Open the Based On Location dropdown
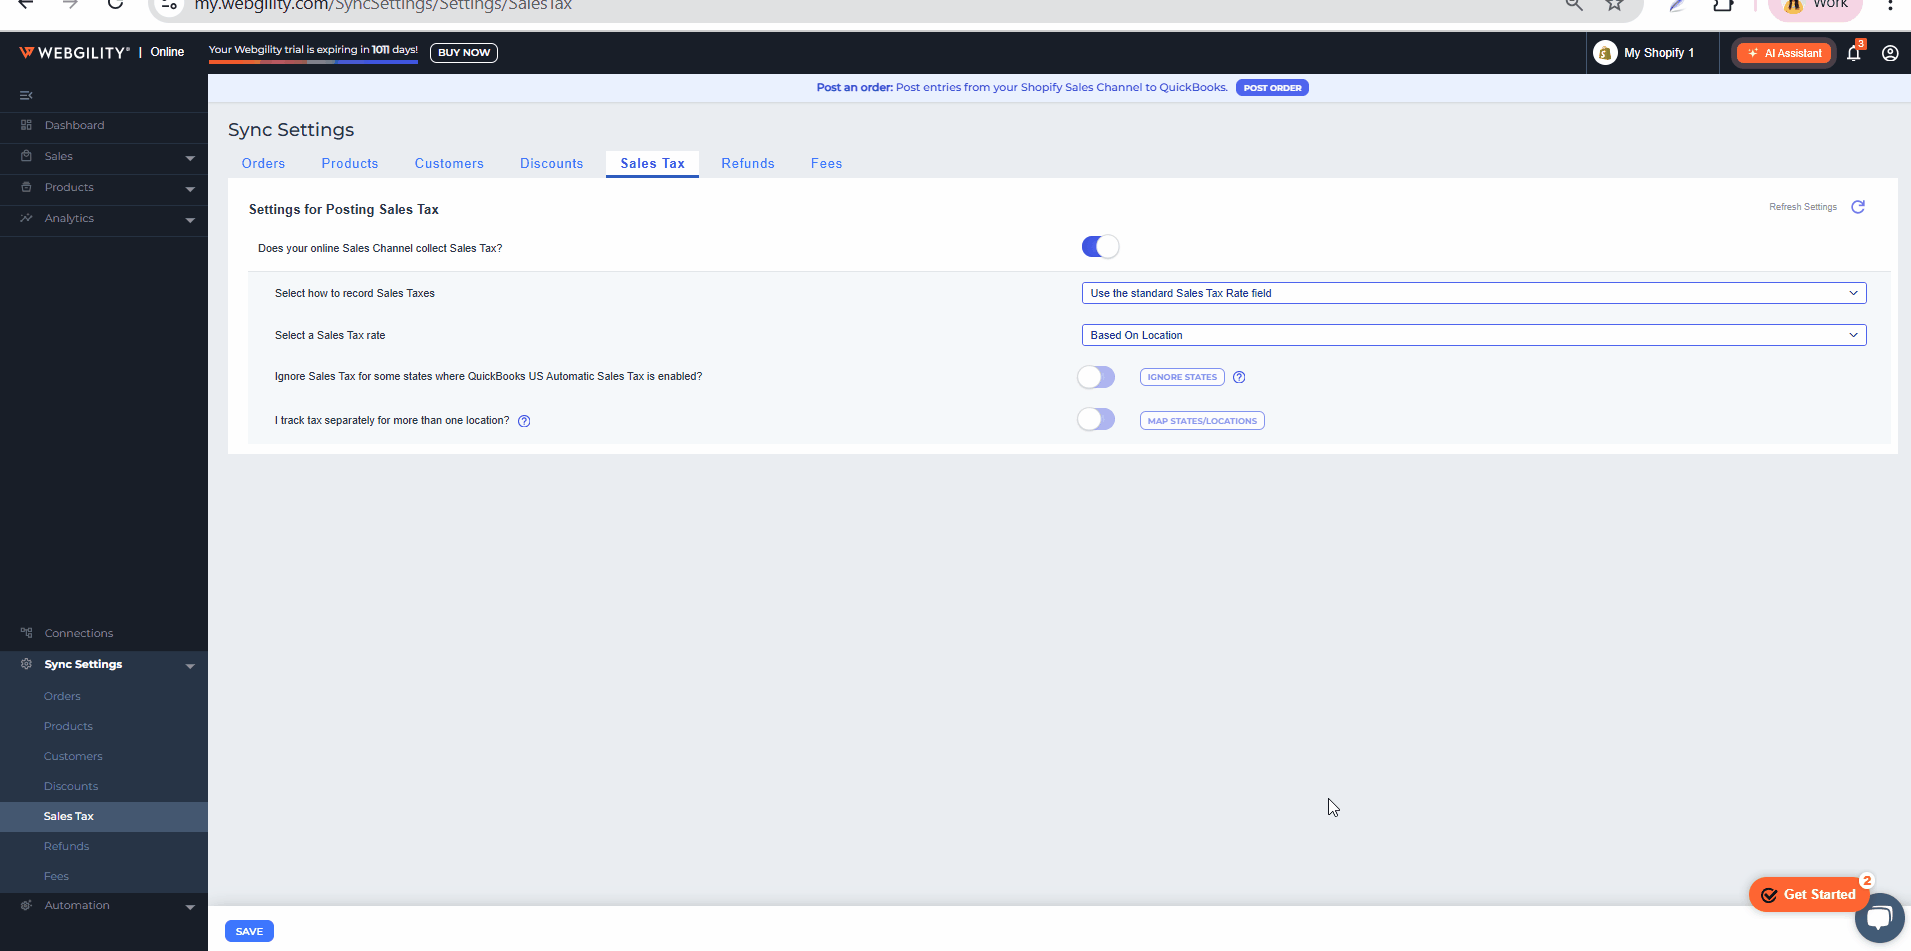The image size is (1911, 951). pos(1473,335)
